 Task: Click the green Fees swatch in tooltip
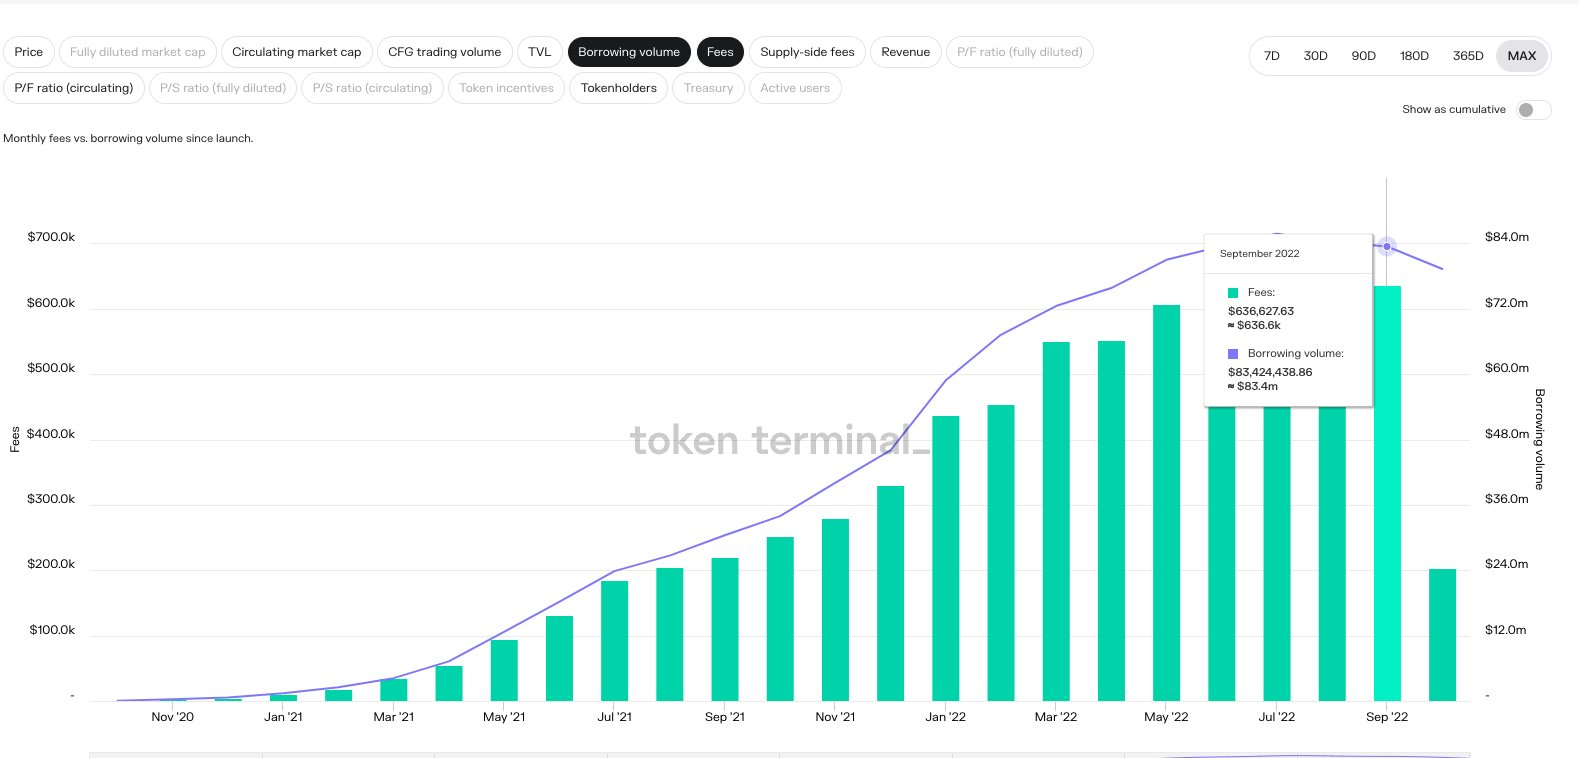click(1233, 293)
